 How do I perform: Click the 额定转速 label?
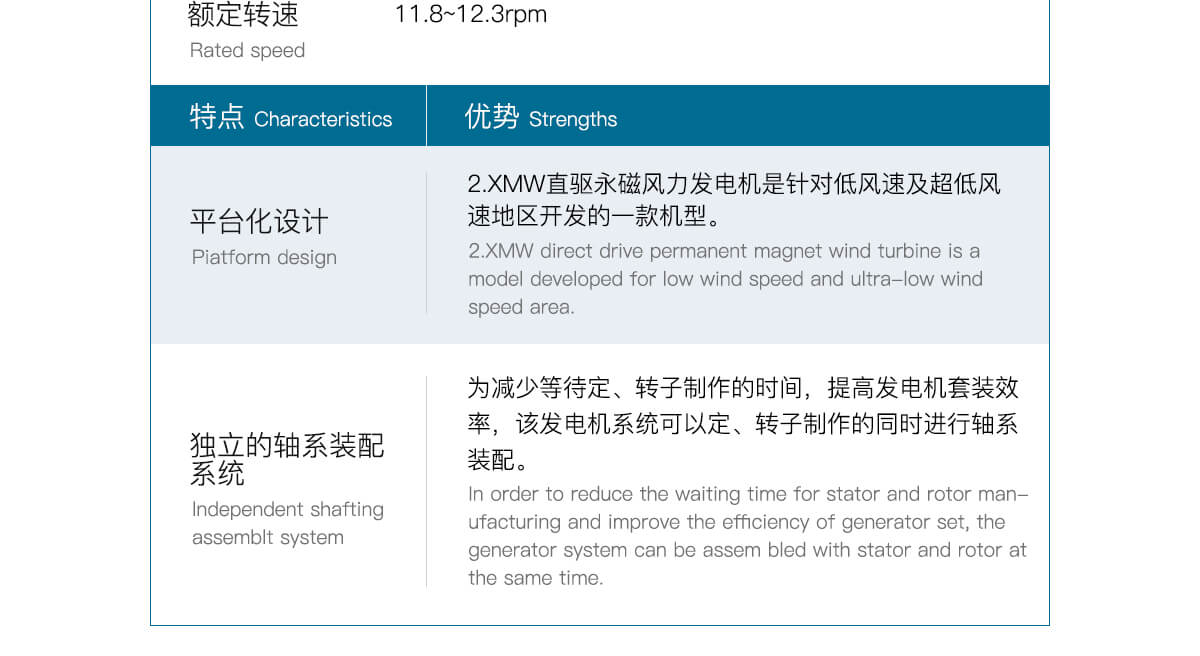(243, 15)
